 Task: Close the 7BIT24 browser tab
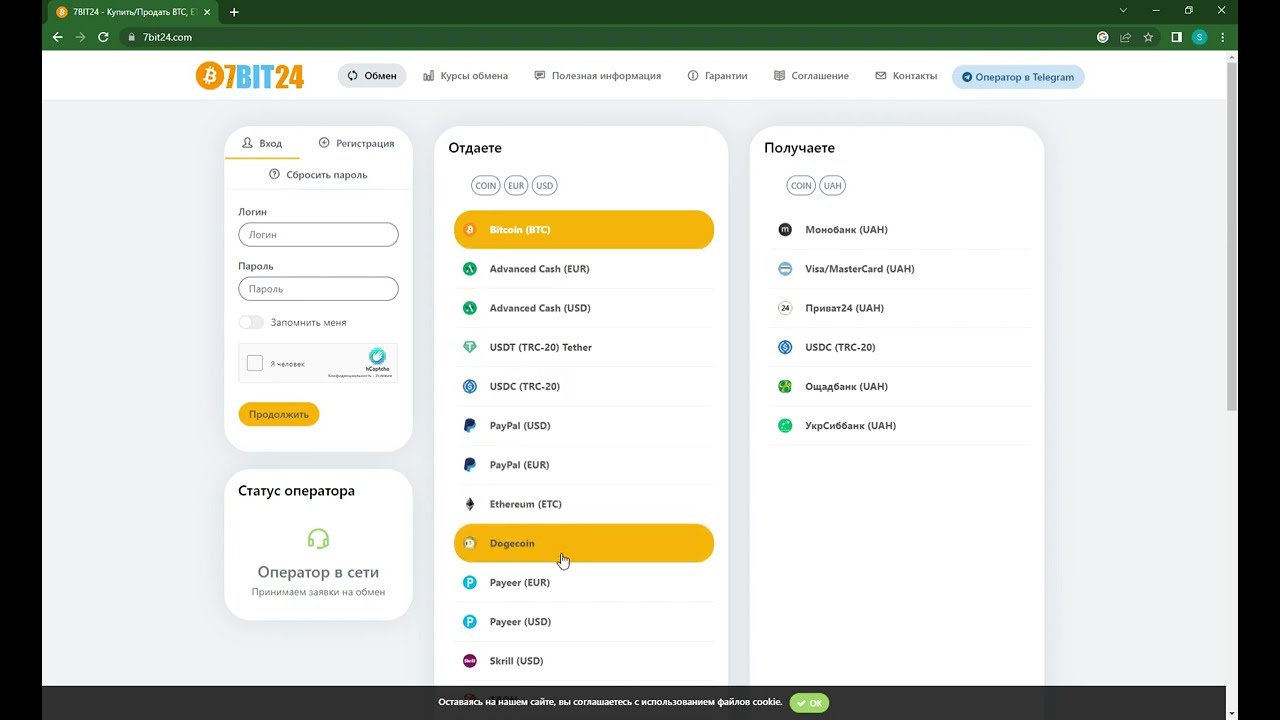pos(207,12)
